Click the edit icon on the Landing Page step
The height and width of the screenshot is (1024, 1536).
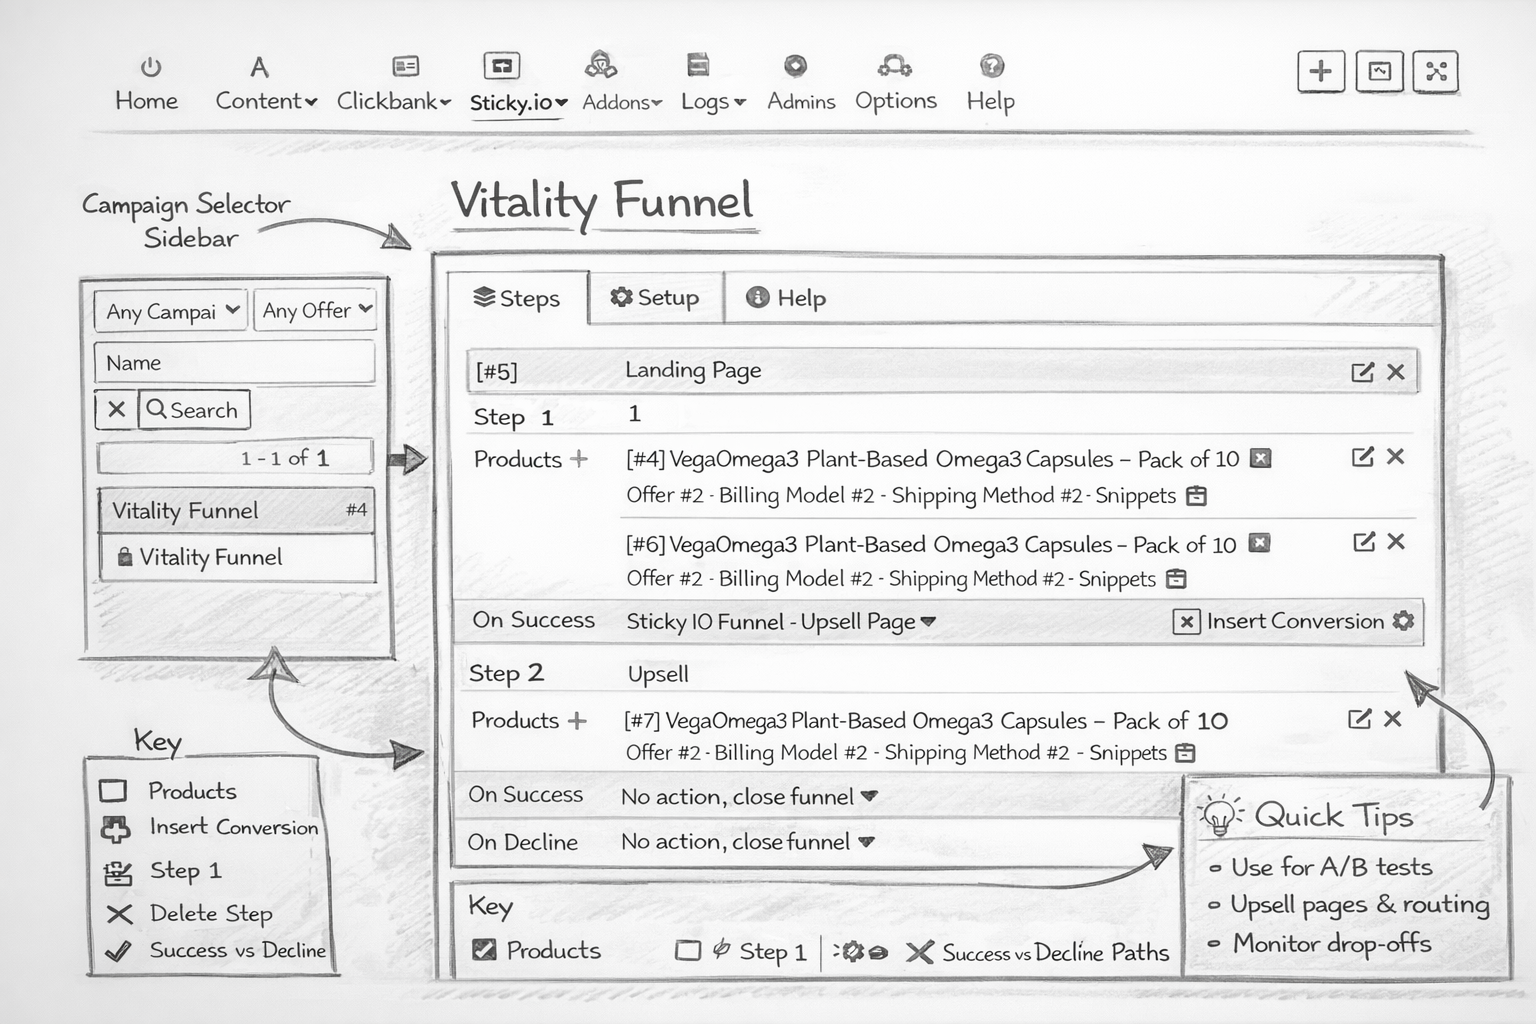coord(1362,371)
